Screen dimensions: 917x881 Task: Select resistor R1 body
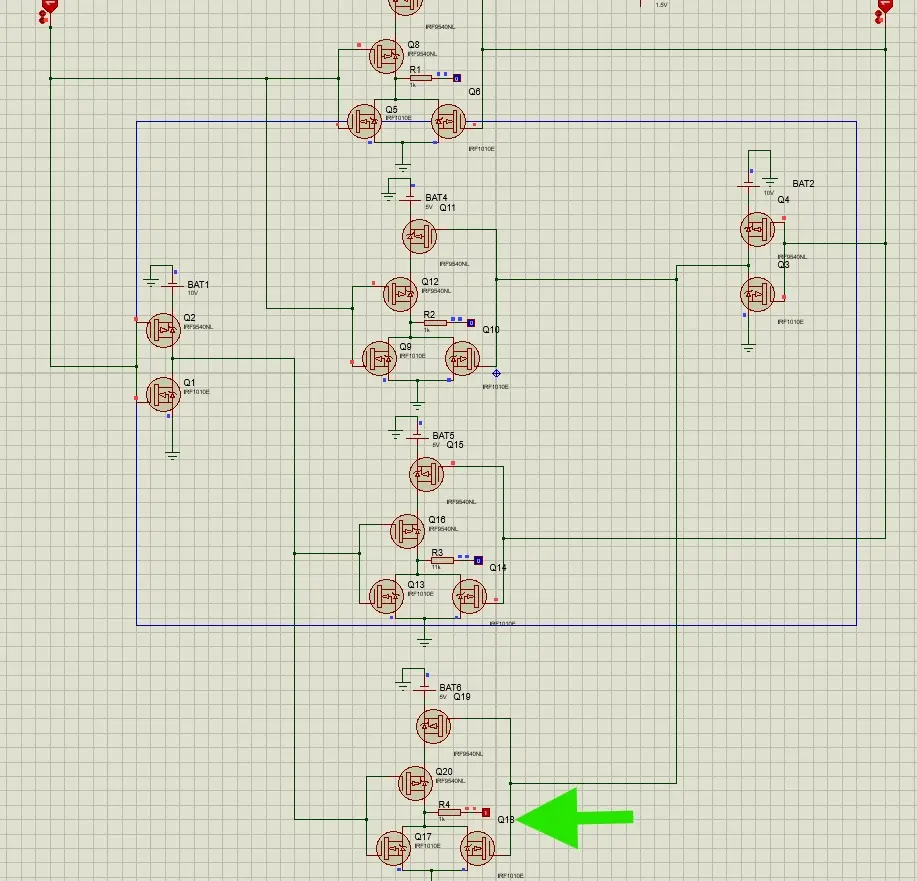(421, 78)
